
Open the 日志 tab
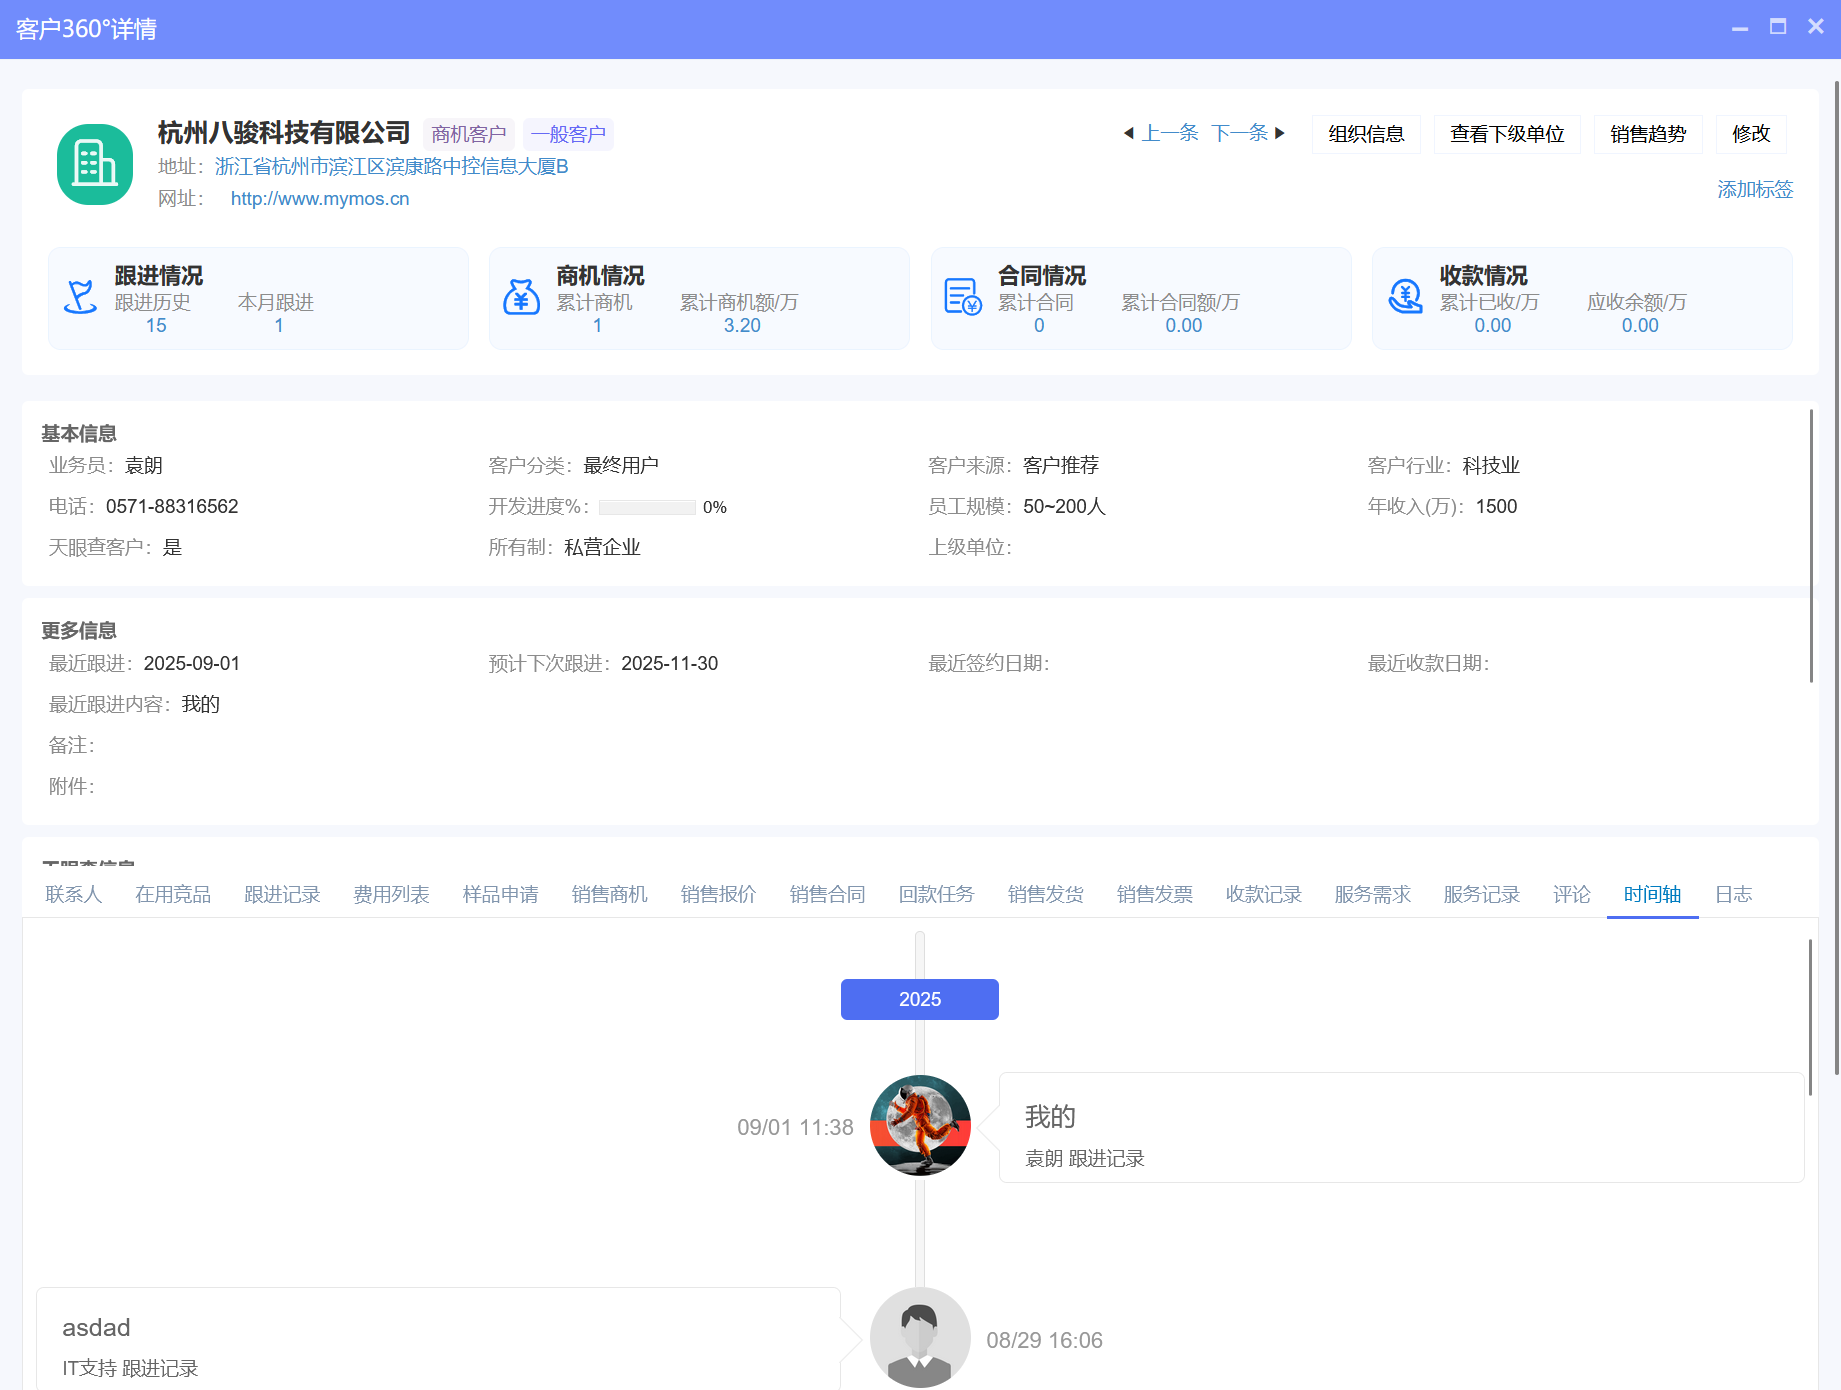(x=1733, y=894)
